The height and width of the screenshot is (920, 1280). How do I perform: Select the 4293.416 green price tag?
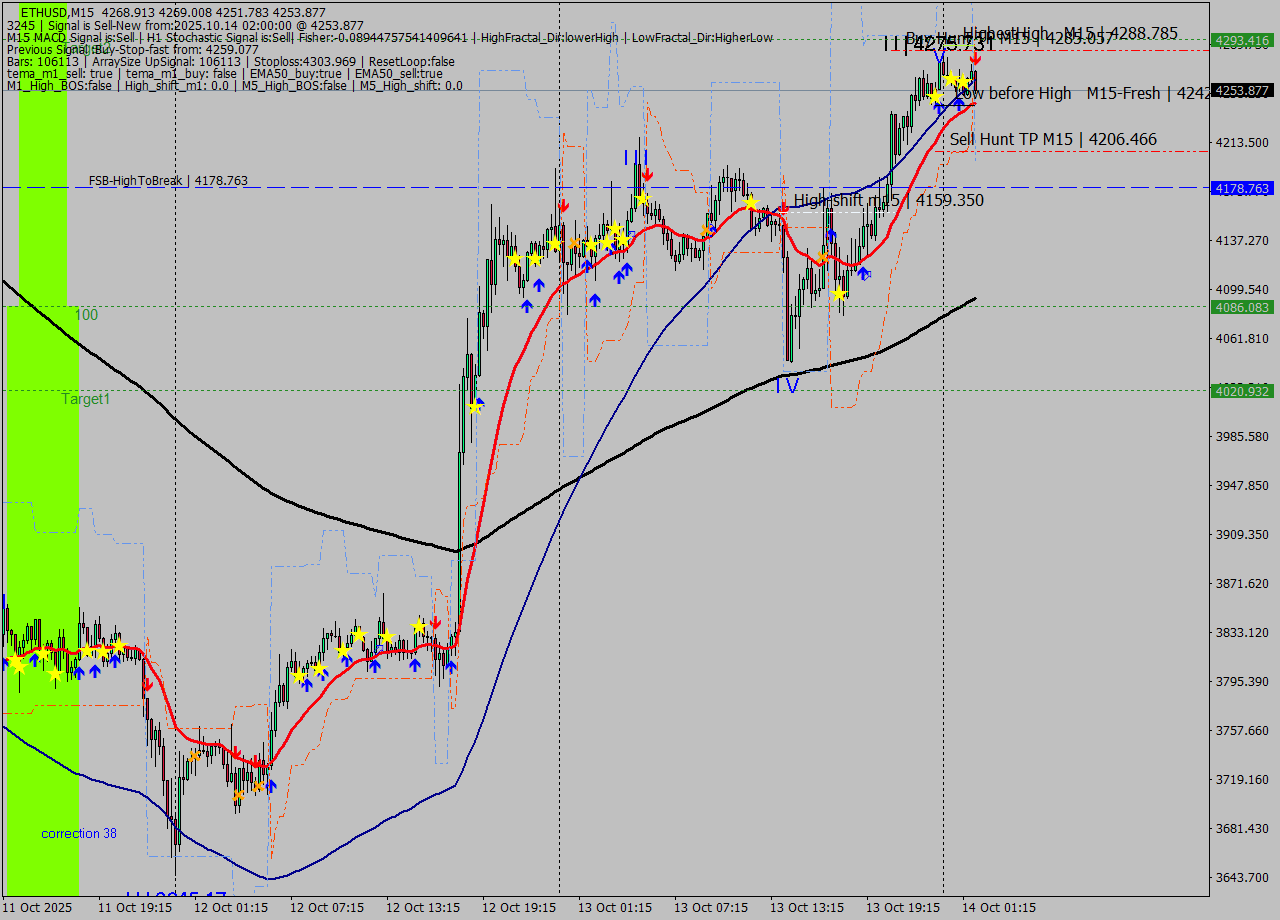click(1241, 41)
